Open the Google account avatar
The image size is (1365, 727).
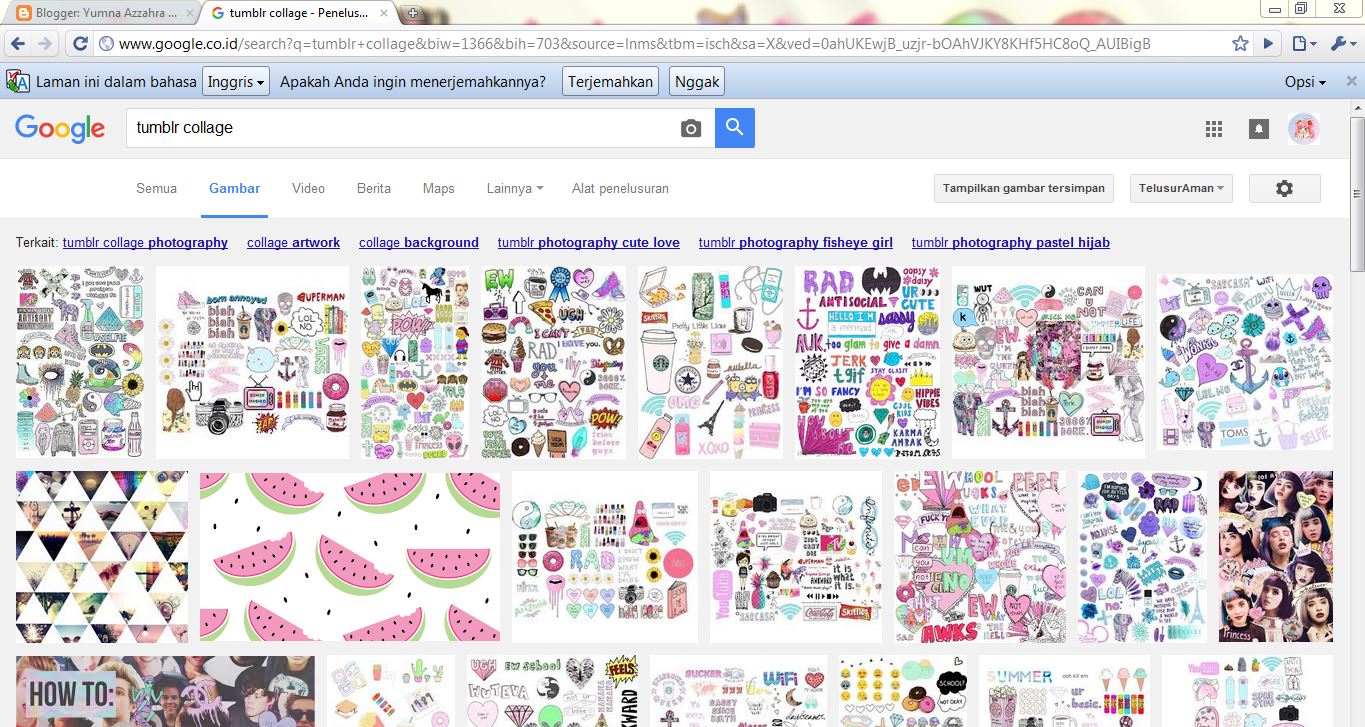coord(1304,129)
